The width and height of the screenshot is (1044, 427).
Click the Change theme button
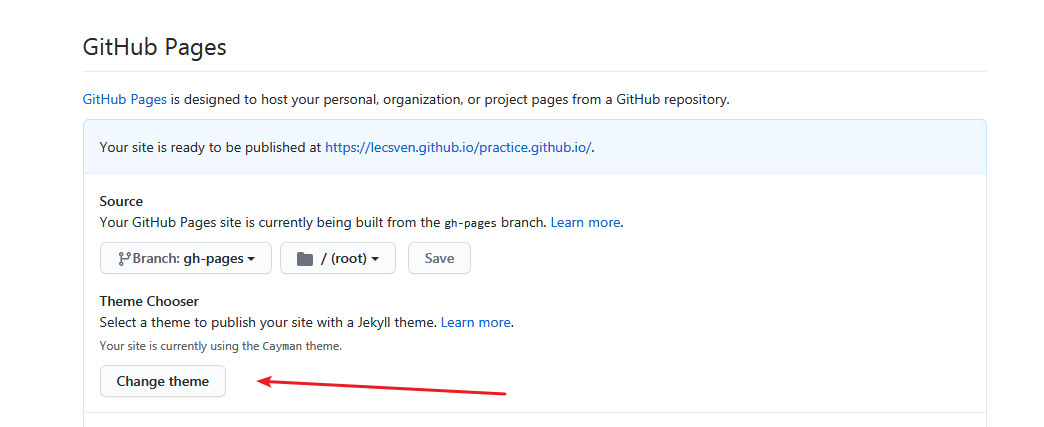click(x=162, y=381)
